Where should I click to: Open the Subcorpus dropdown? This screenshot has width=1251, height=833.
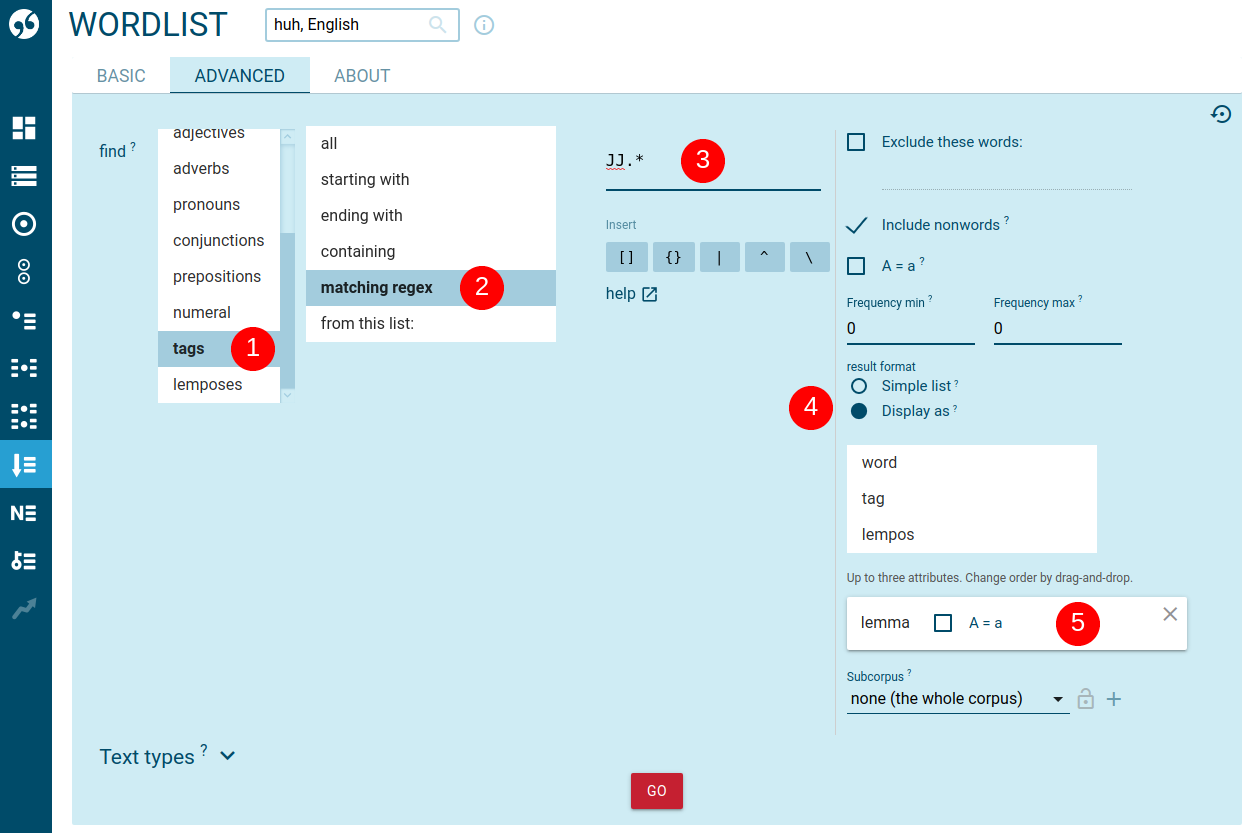pos(957,699)
